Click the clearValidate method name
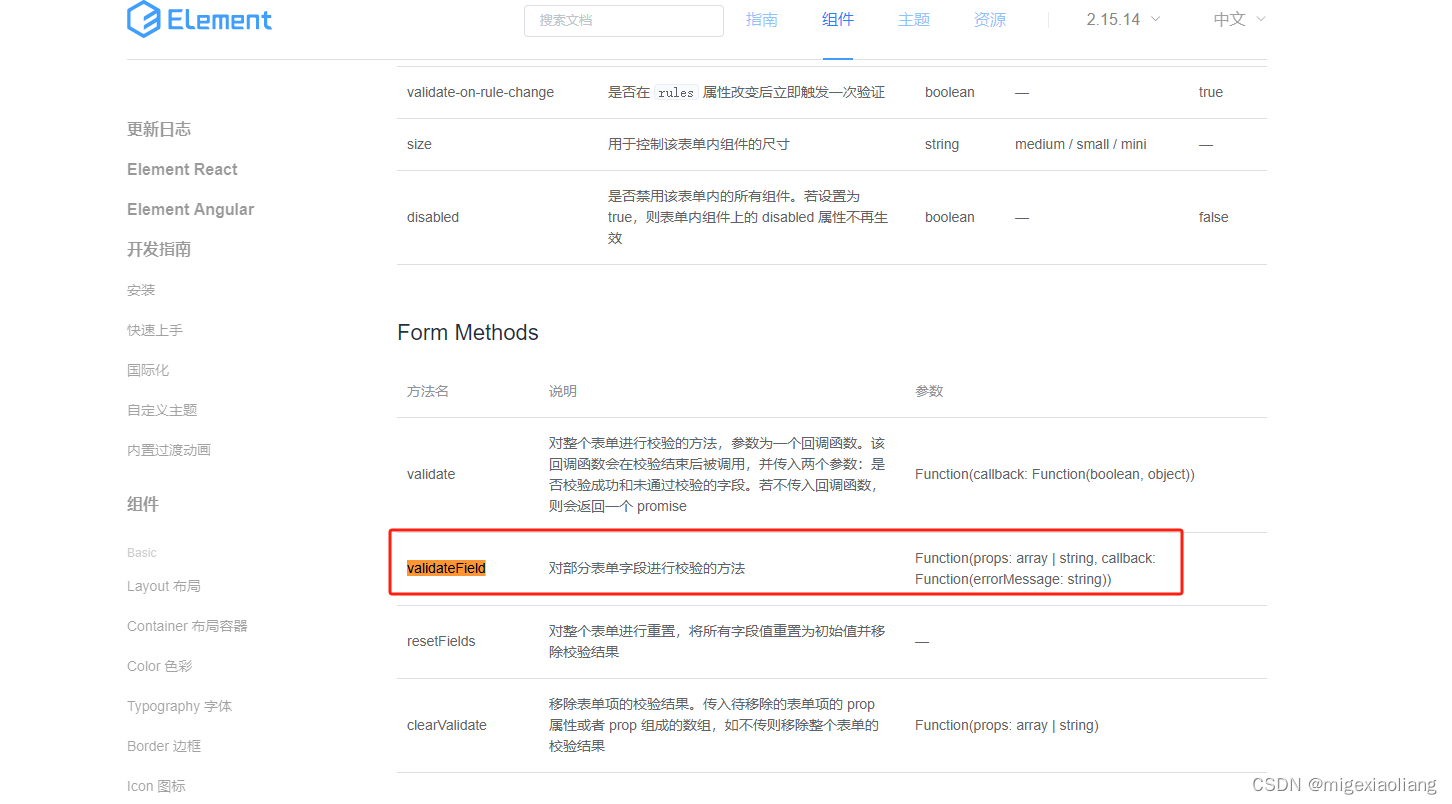The width and height of the screenshot is (1452, 804). point(447,725)
